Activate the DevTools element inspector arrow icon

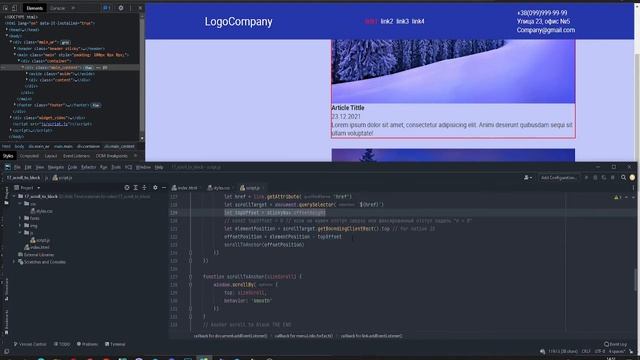coord(6,8)
